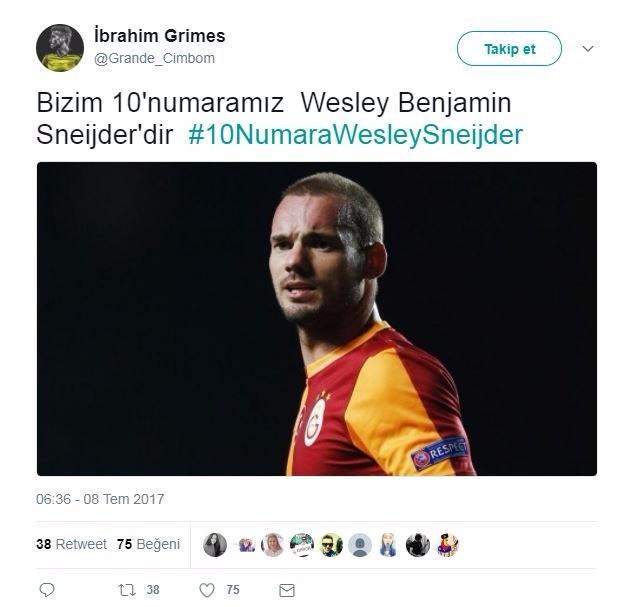Click the retweet count 38 beside arrows
Image resolution: width=625 pixels, height=607 pixels.
pyautogui.click(x=153, y=590)
